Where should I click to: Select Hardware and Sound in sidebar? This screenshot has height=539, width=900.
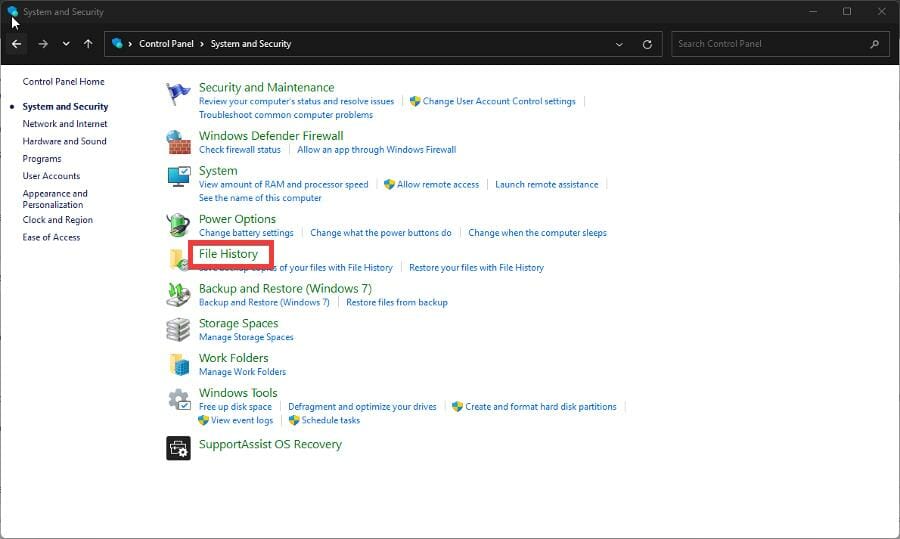click(x=64, y=141)
